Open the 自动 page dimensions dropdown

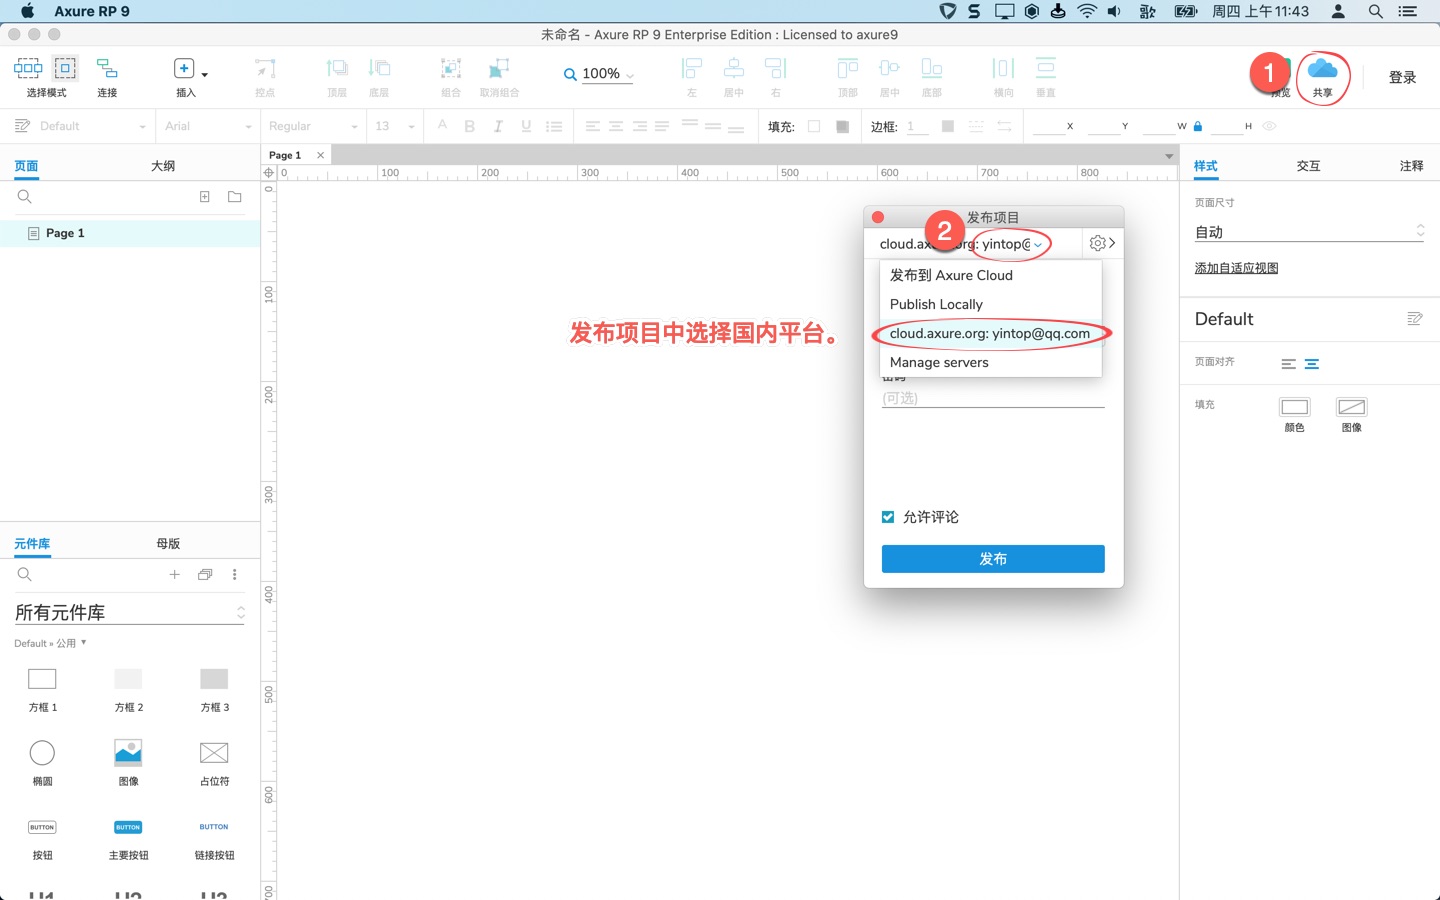tap(1309, 231)
